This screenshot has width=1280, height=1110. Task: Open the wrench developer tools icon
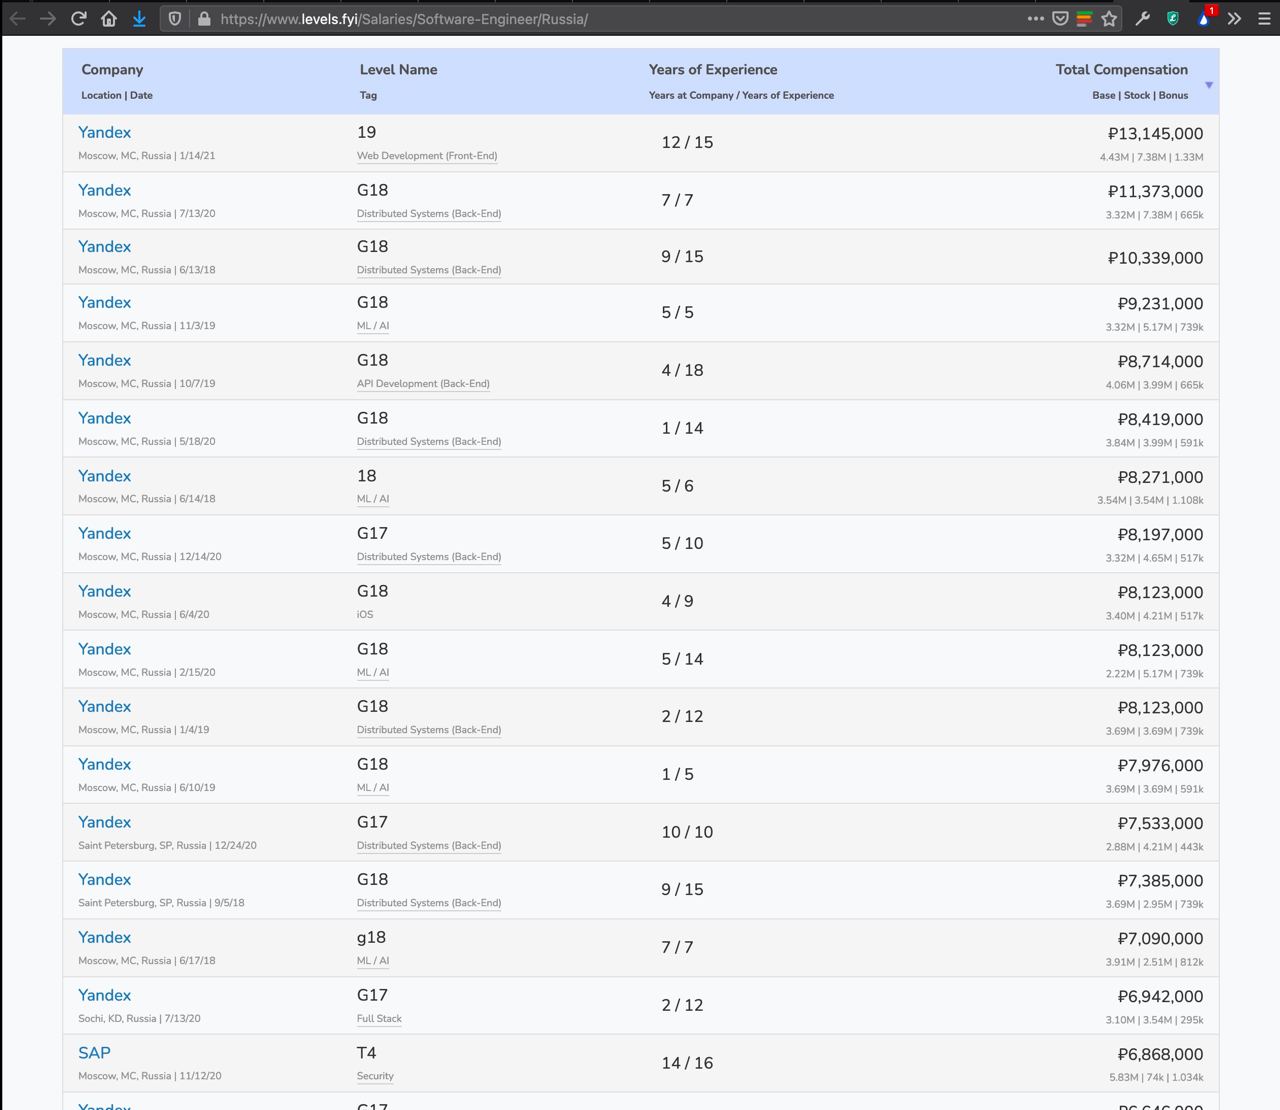click(x=1143, y=18)
